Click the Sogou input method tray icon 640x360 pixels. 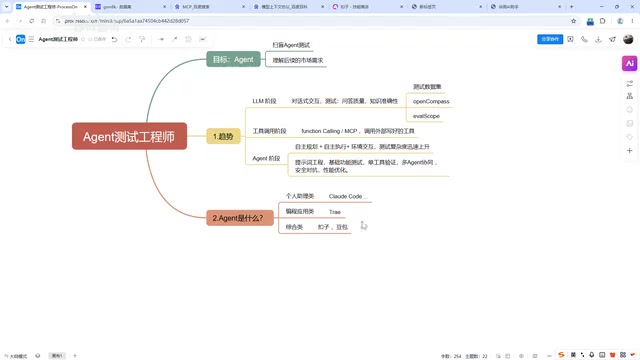(562, 355)
